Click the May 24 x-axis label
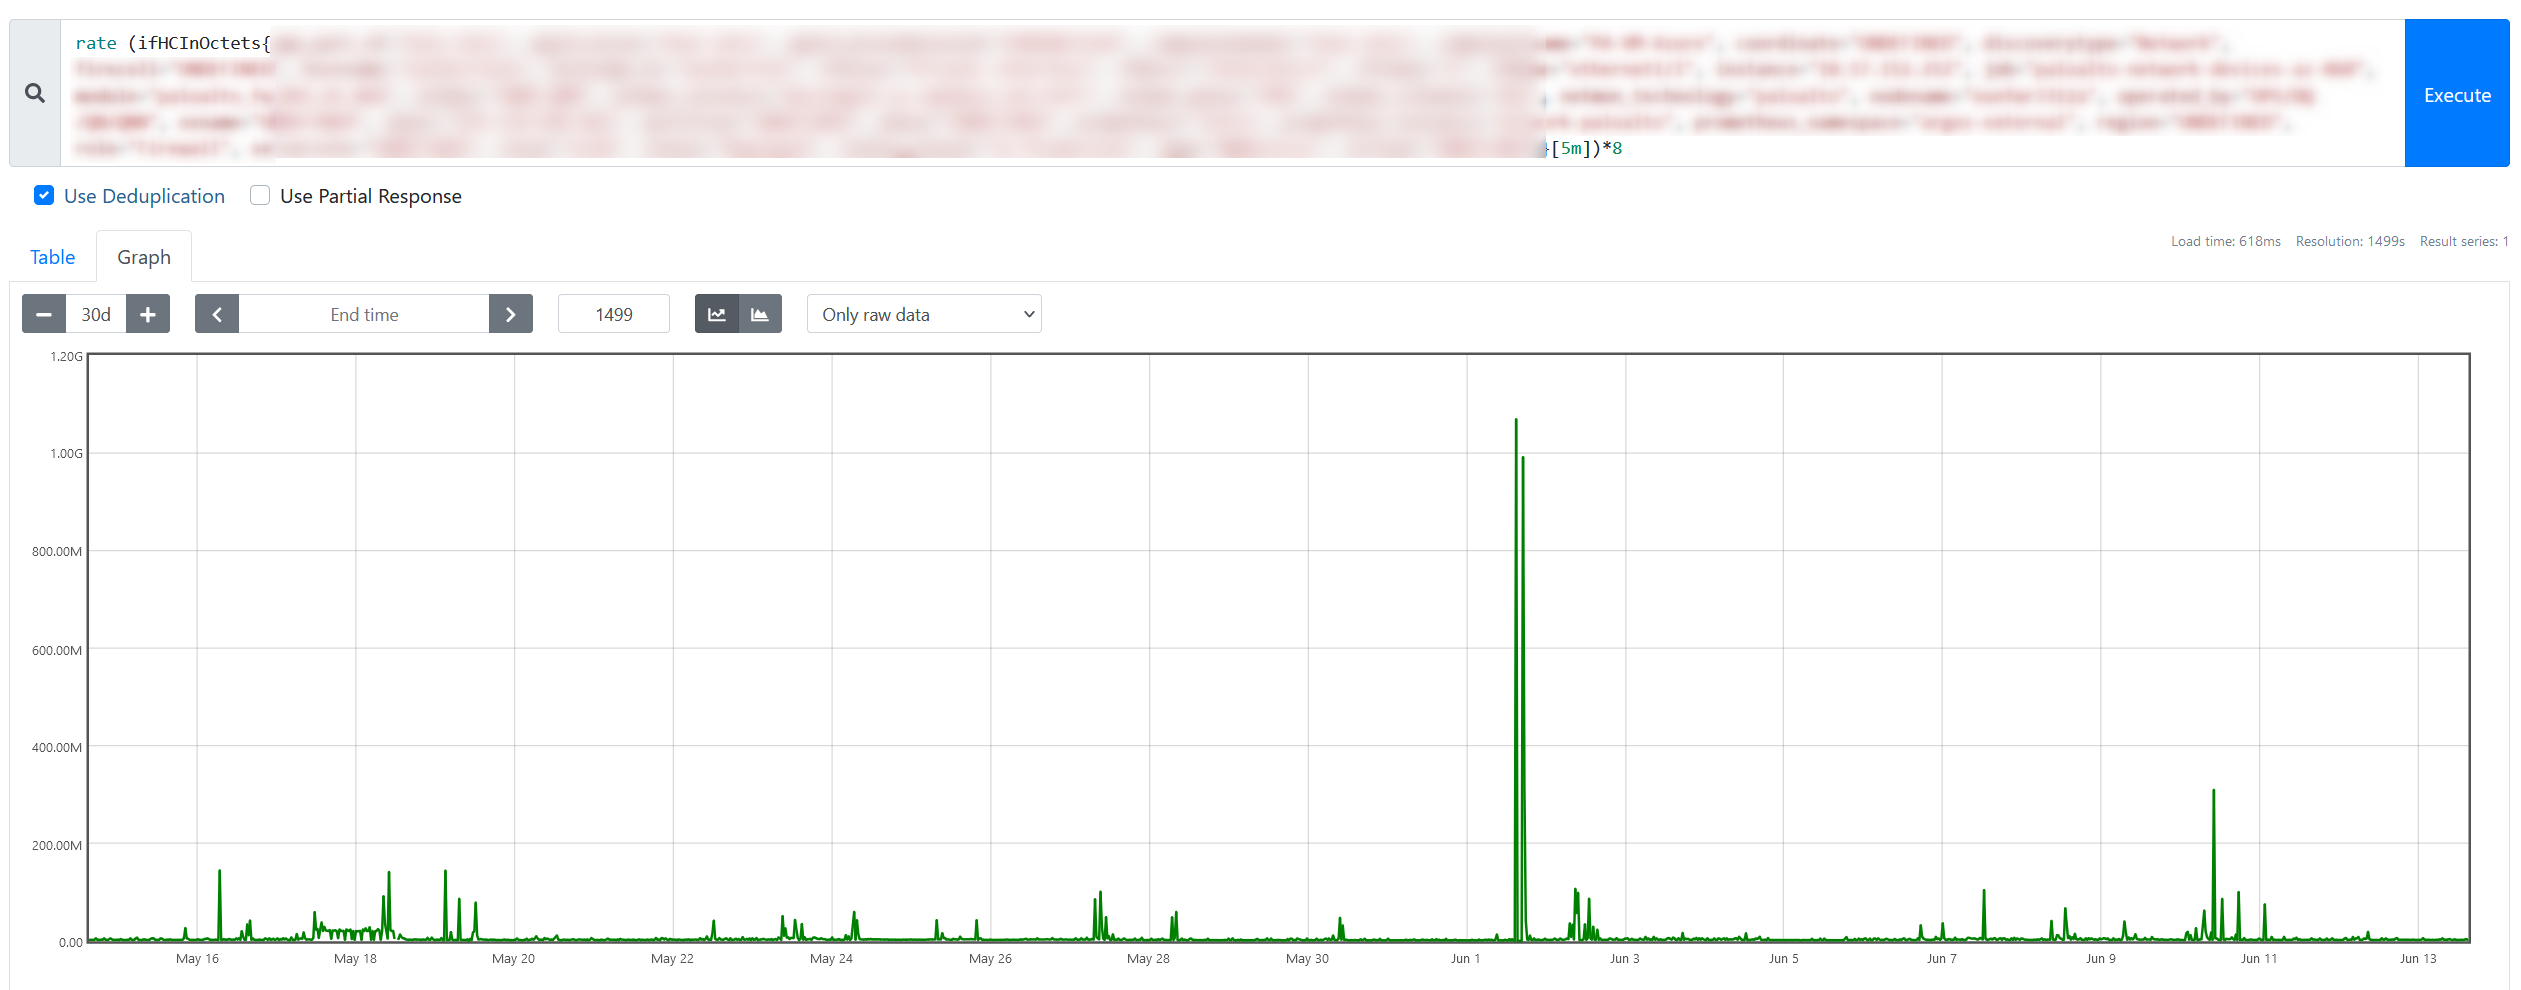The width and height of the screenshot is (2521, 990). point(831,958)
